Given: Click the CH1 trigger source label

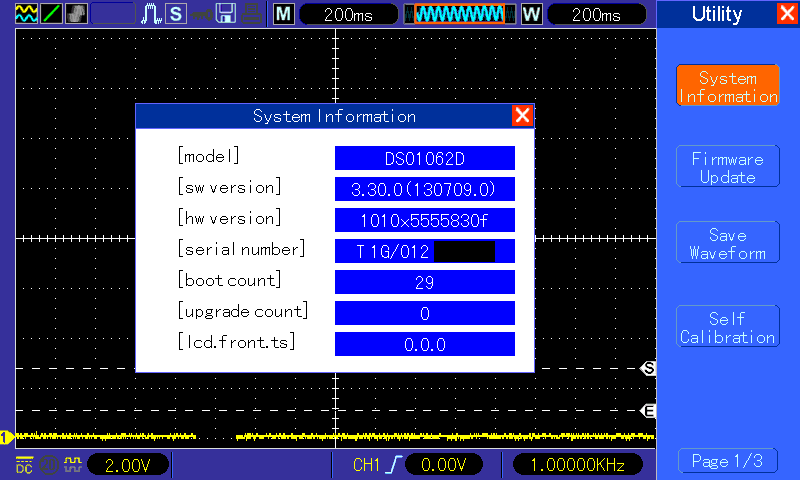Looking at the screenshot, I should point(366,465).
